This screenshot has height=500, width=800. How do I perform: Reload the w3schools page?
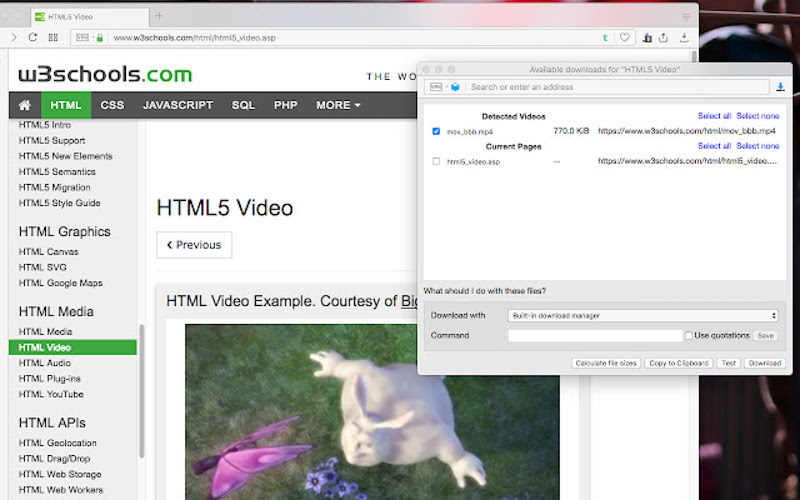coord(33,37)
